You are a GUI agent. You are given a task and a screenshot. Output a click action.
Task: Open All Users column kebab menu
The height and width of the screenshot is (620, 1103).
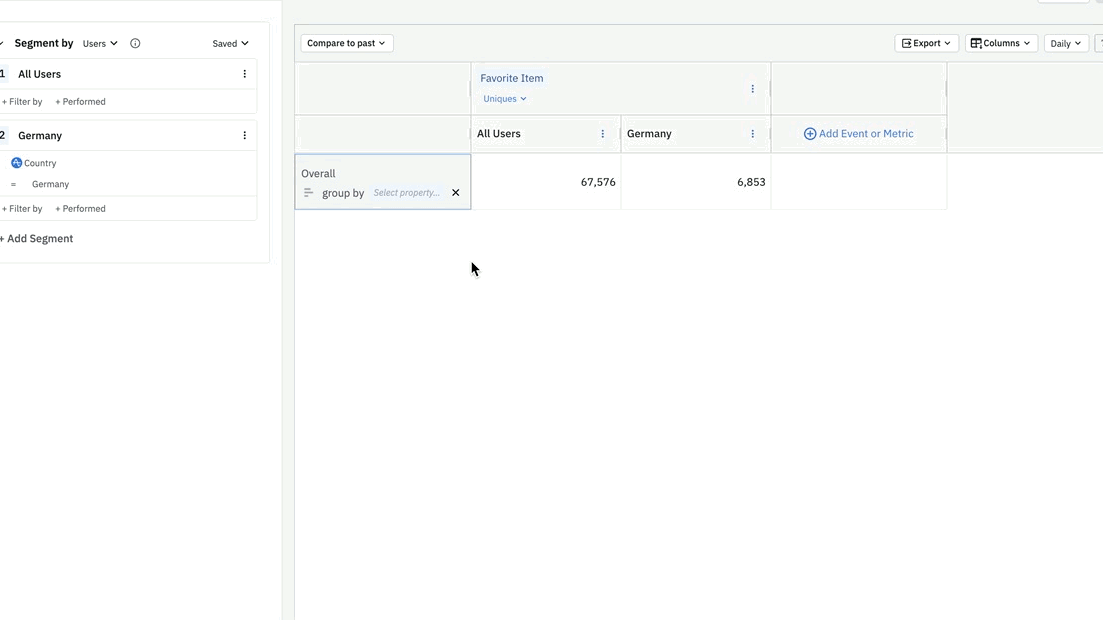coord(602,134)
